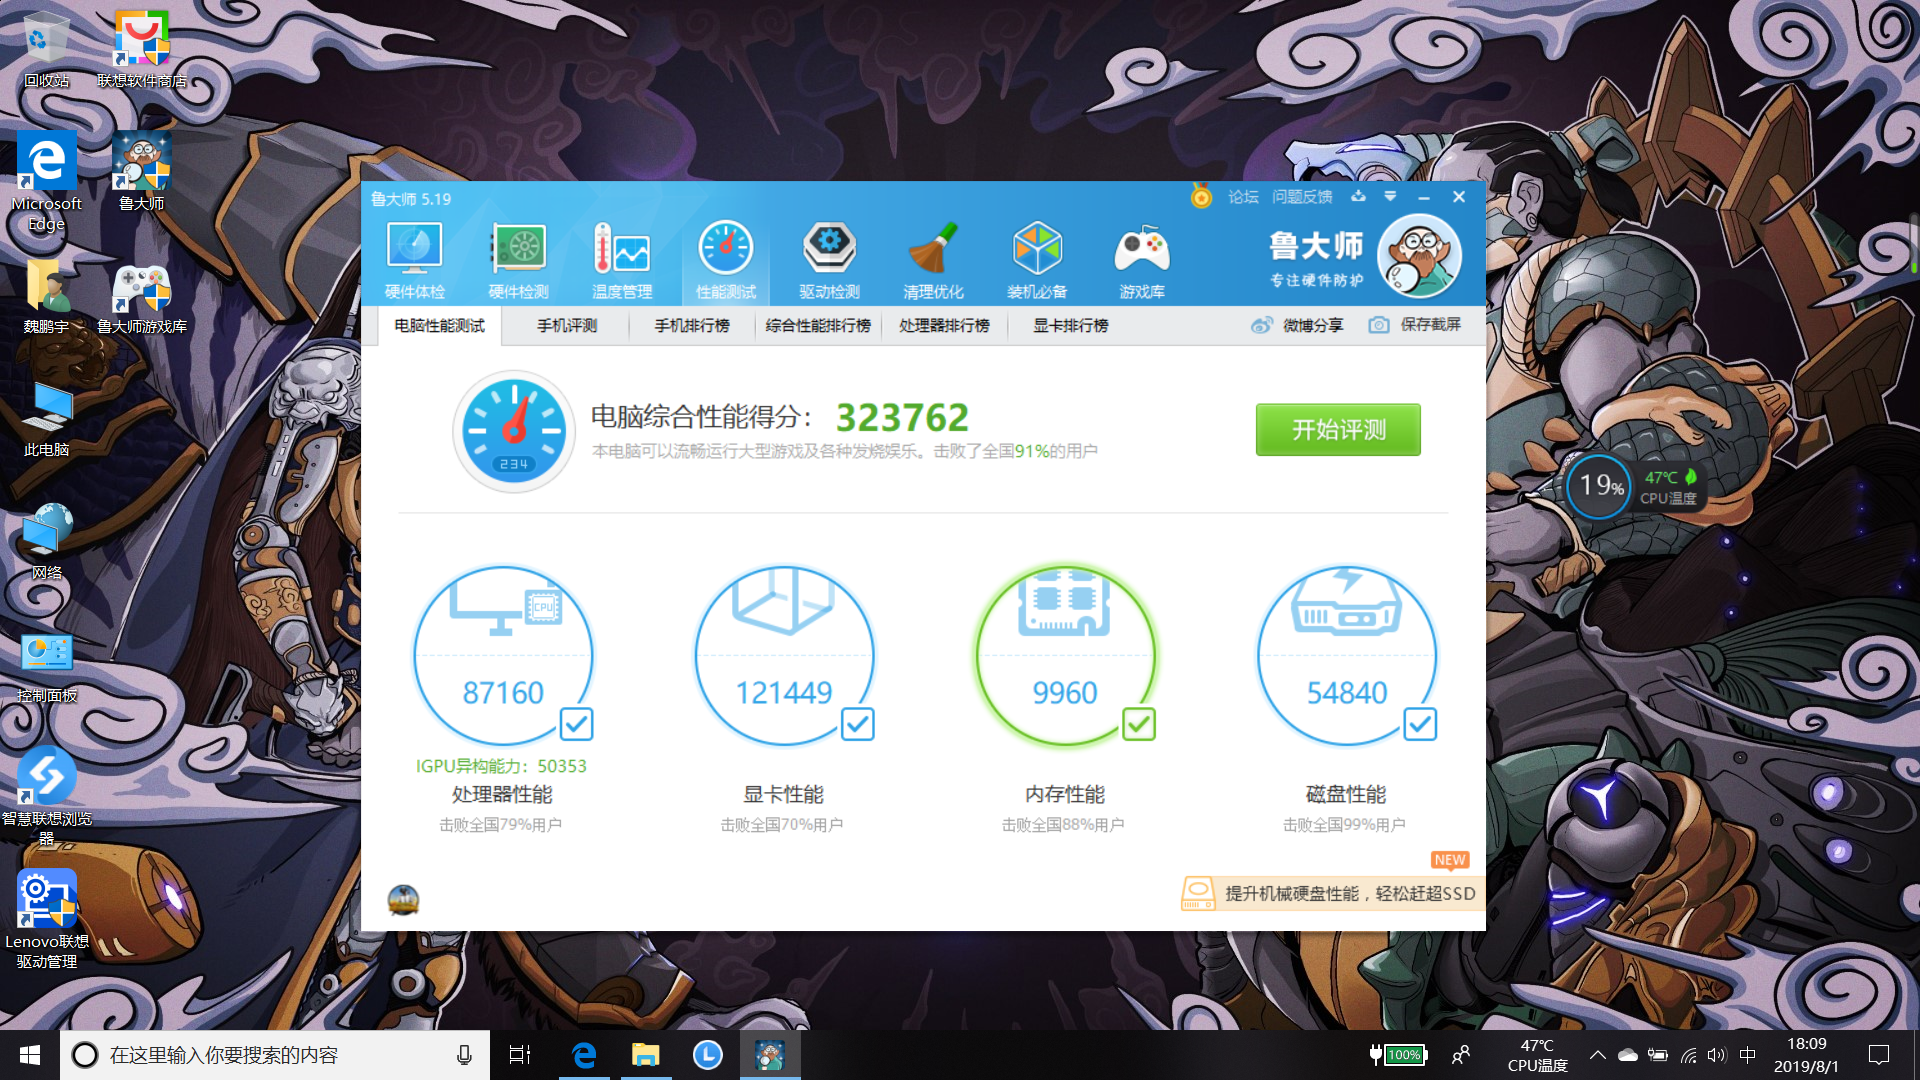Click the taskbar microphone voice search icon
Image resolution: width=1920 pixels, height=1080 pixels.
click(464, 1055)
